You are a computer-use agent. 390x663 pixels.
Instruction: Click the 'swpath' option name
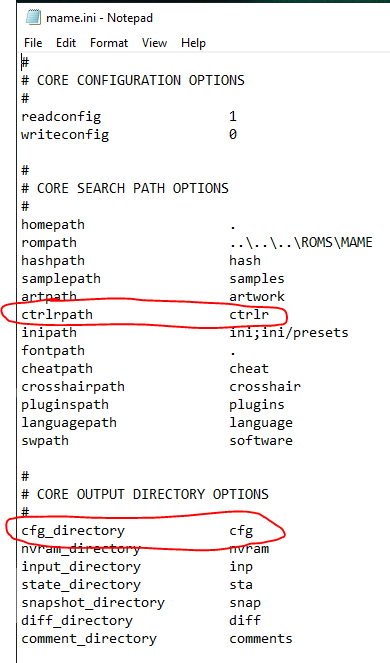pyautogui.click(x=45, y=441)
